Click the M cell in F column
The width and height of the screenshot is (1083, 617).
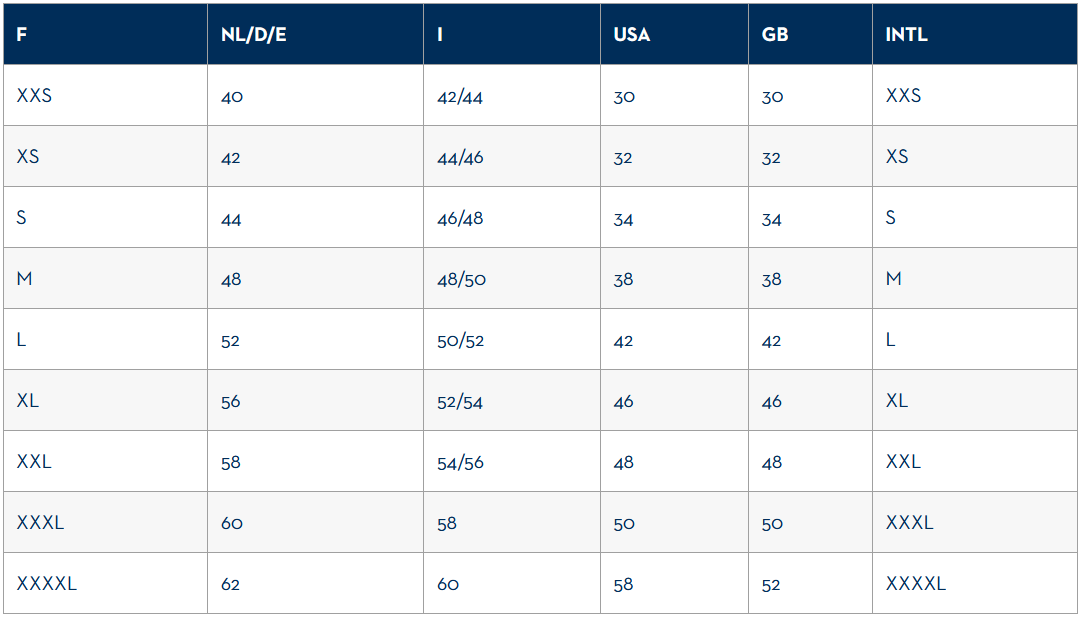(x=105, y=278)
